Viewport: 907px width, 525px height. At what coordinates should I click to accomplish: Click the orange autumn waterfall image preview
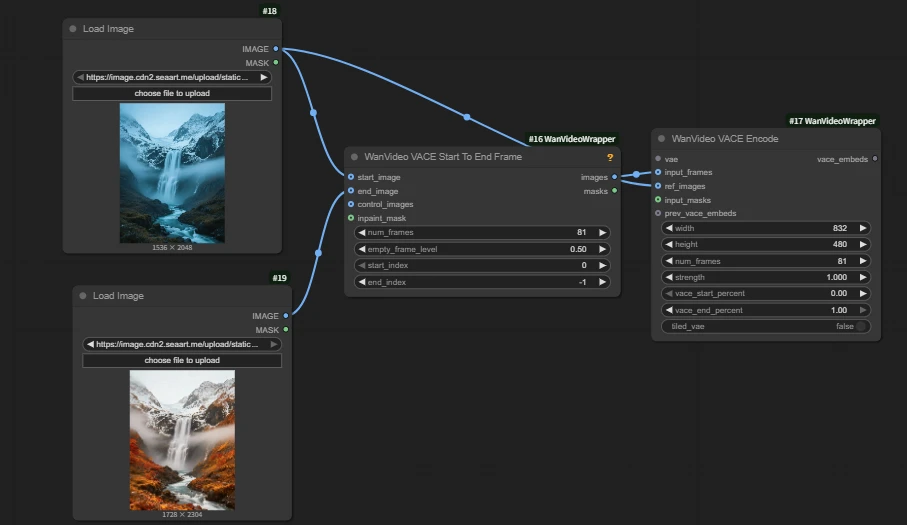click(182, 439)
